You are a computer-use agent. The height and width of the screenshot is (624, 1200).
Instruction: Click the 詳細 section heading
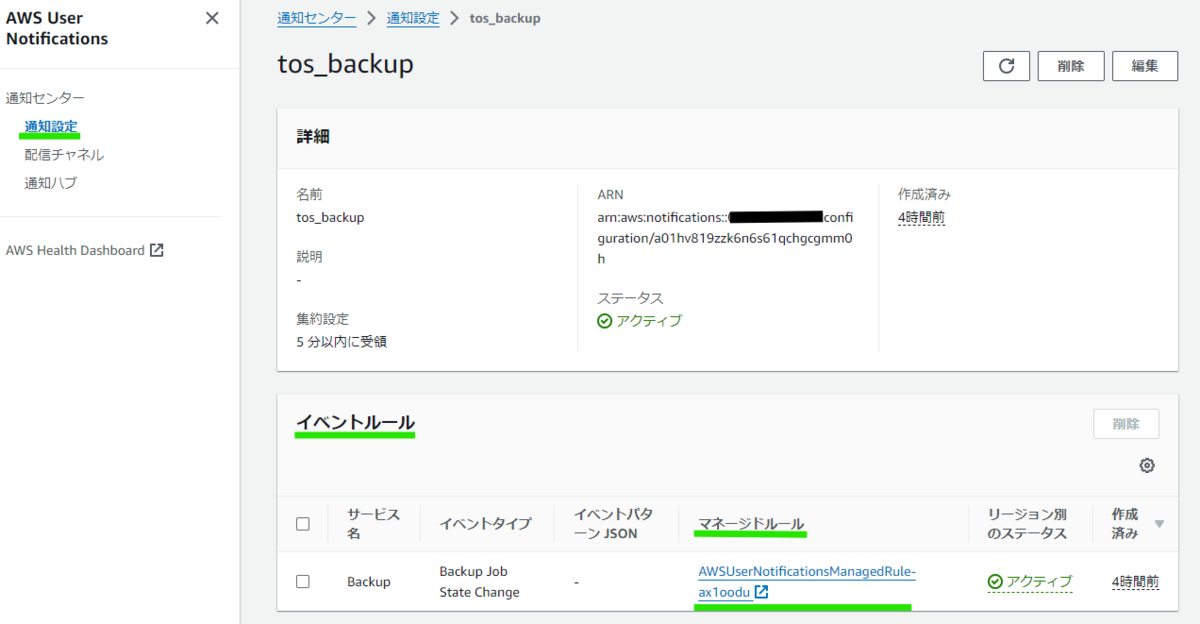[313, 137]
